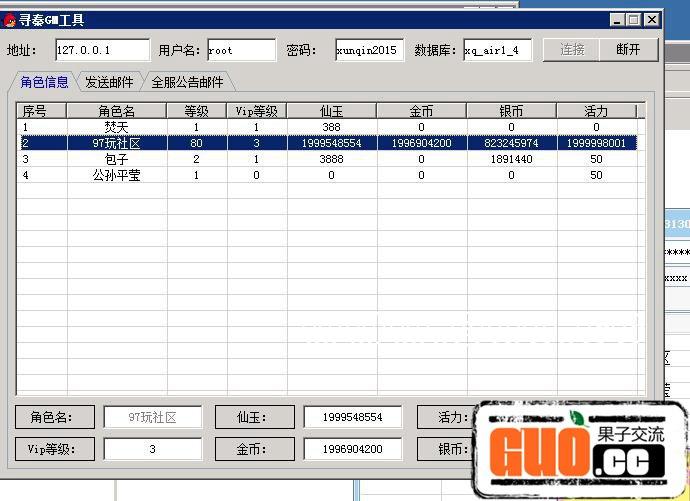Click the 地址 input with 127.0.0.1

[x=101, y=50]
